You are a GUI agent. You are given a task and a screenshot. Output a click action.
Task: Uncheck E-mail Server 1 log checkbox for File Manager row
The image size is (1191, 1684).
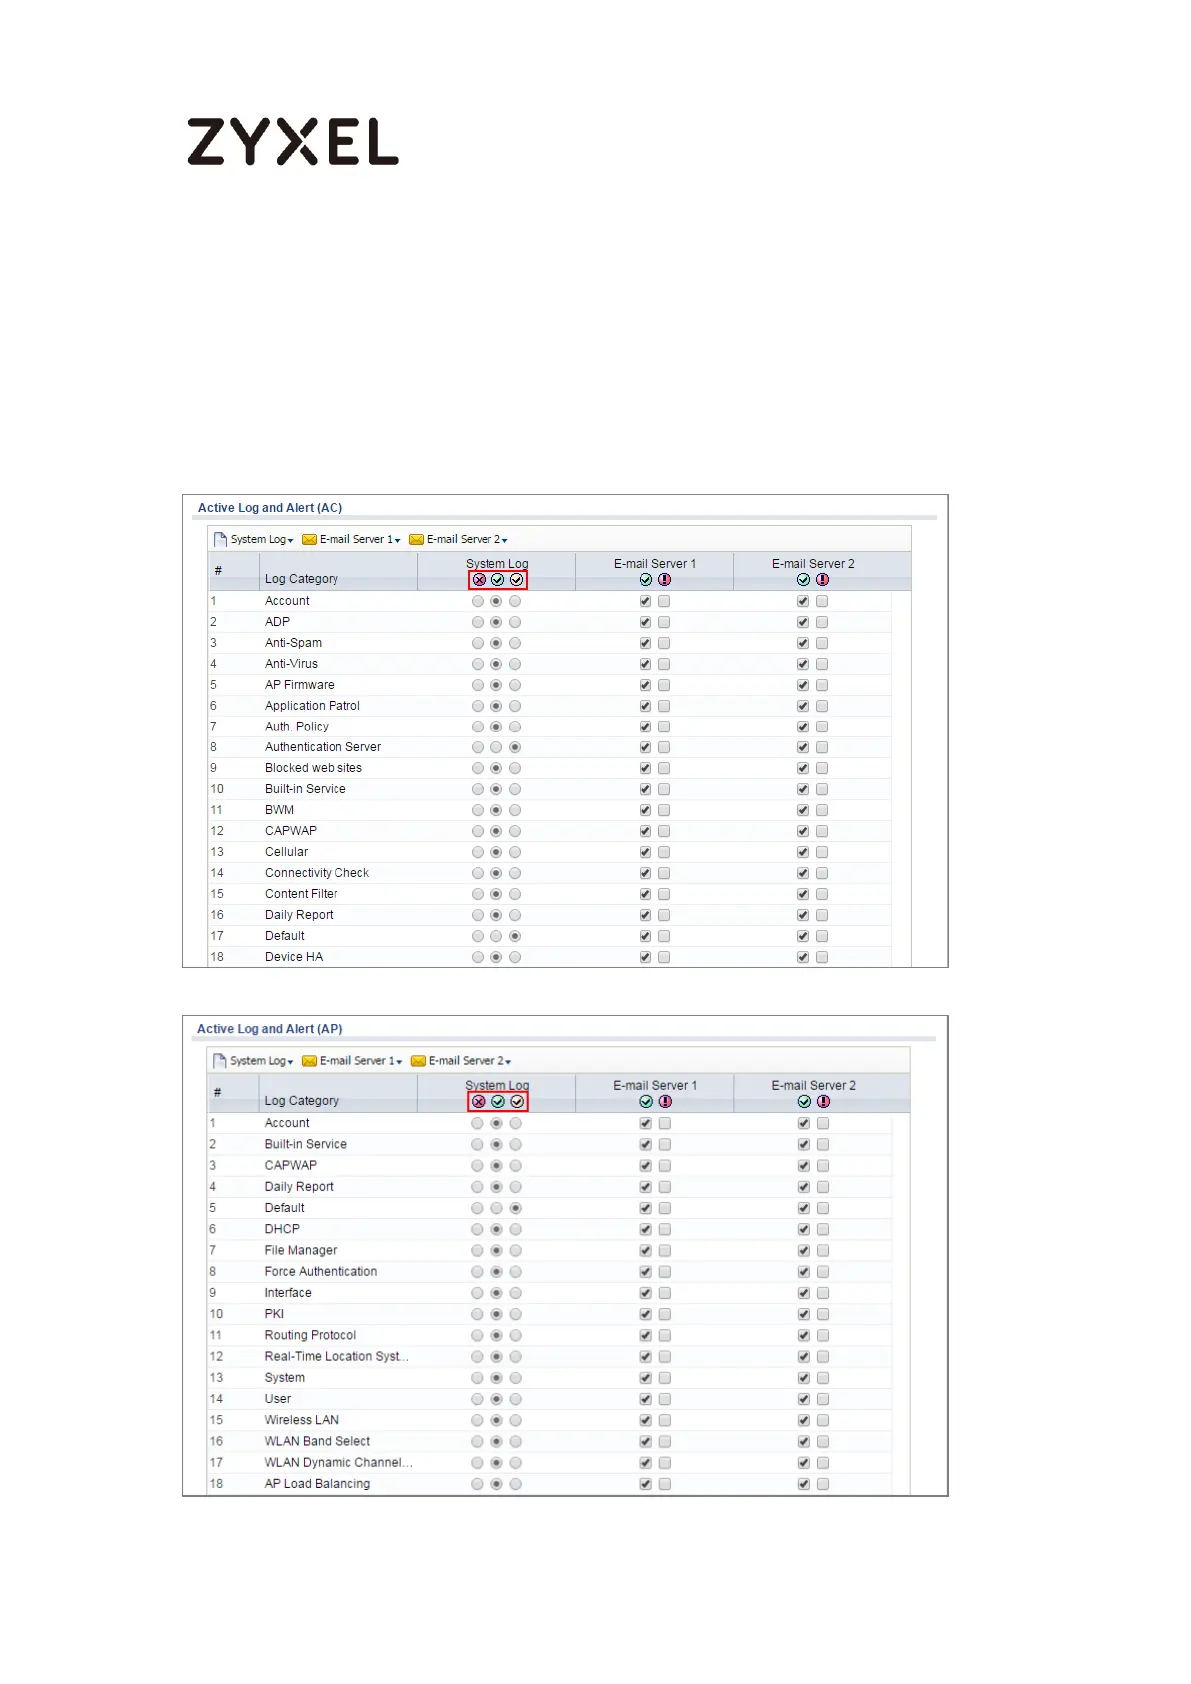click(646, 1251)
